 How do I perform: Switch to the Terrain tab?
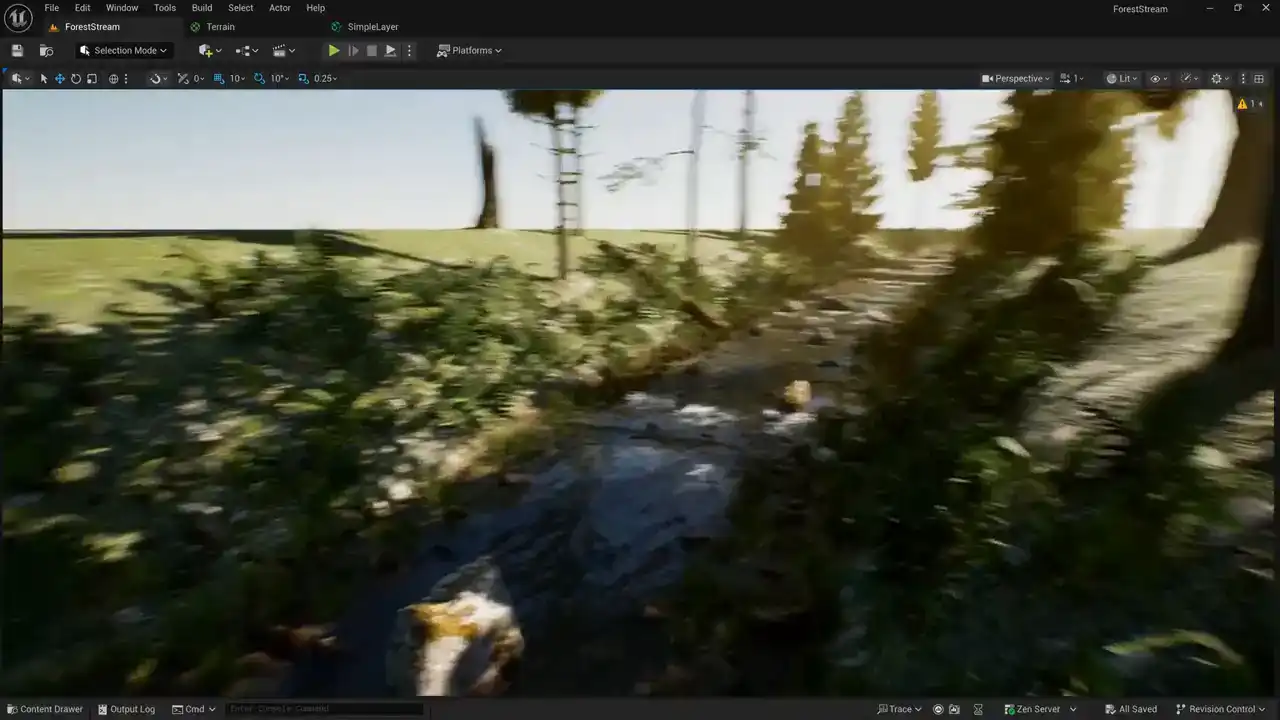pyautogui.click(x=220, y=27)
